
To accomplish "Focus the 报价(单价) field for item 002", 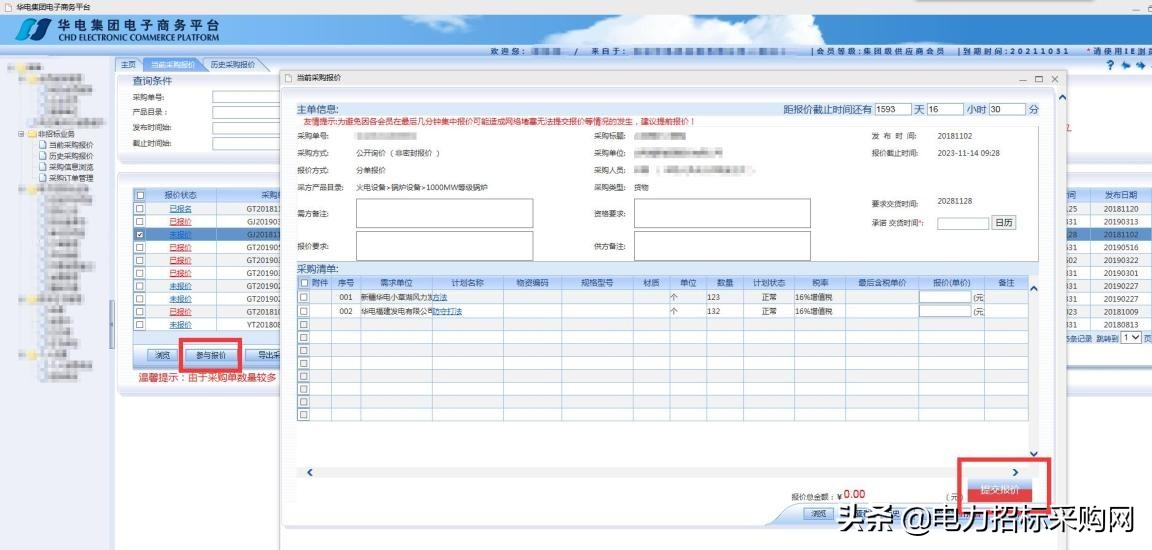I will [945, 311].
